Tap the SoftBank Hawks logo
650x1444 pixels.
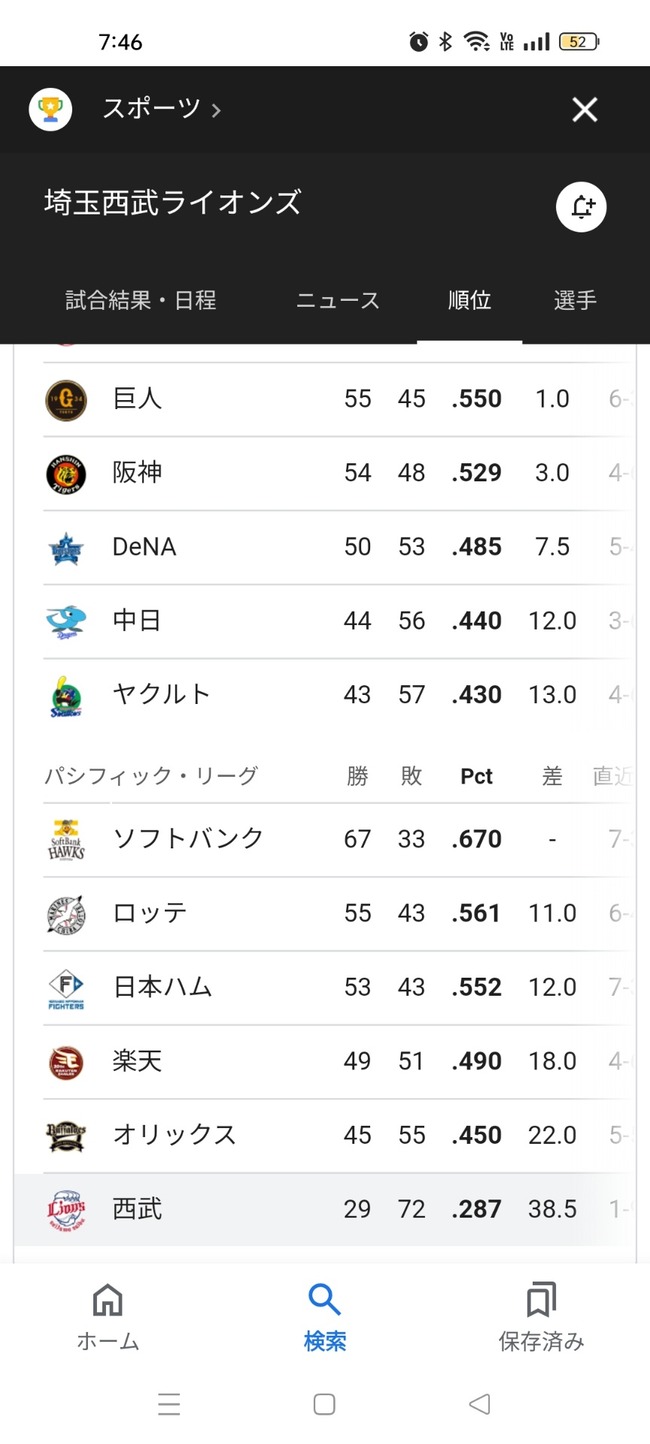point(66,840)
